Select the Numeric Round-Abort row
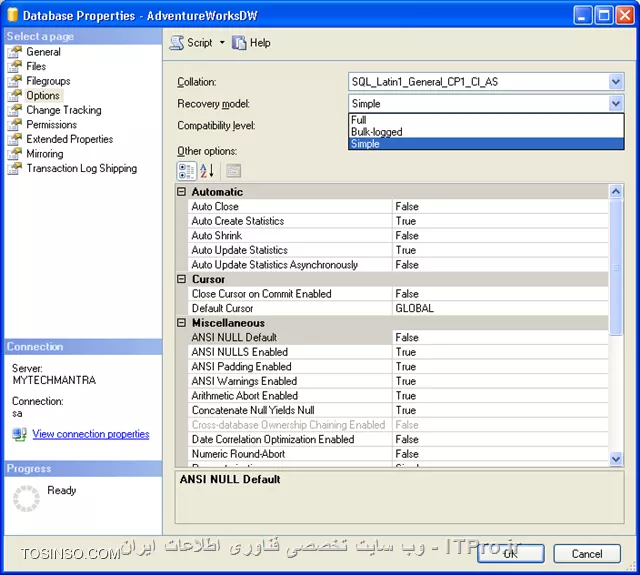Screen dimensions: 640x575 click(398, 454)
